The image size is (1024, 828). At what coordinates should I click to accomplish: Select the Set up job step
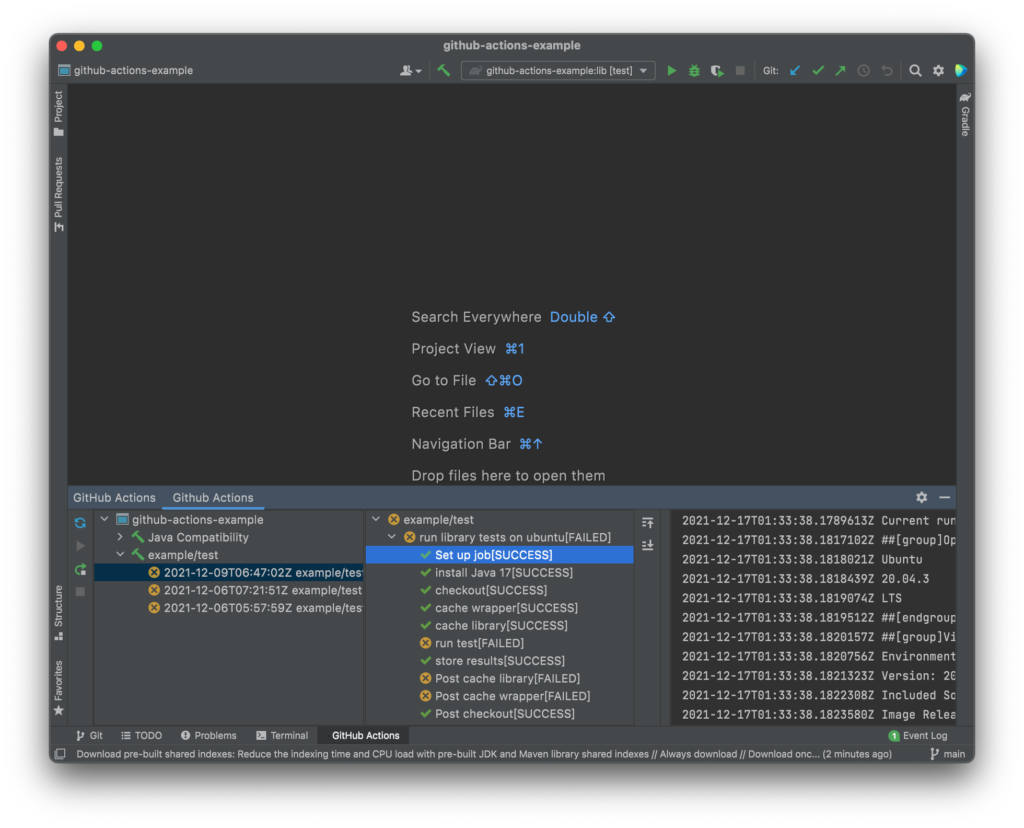[x=500, y=555]
